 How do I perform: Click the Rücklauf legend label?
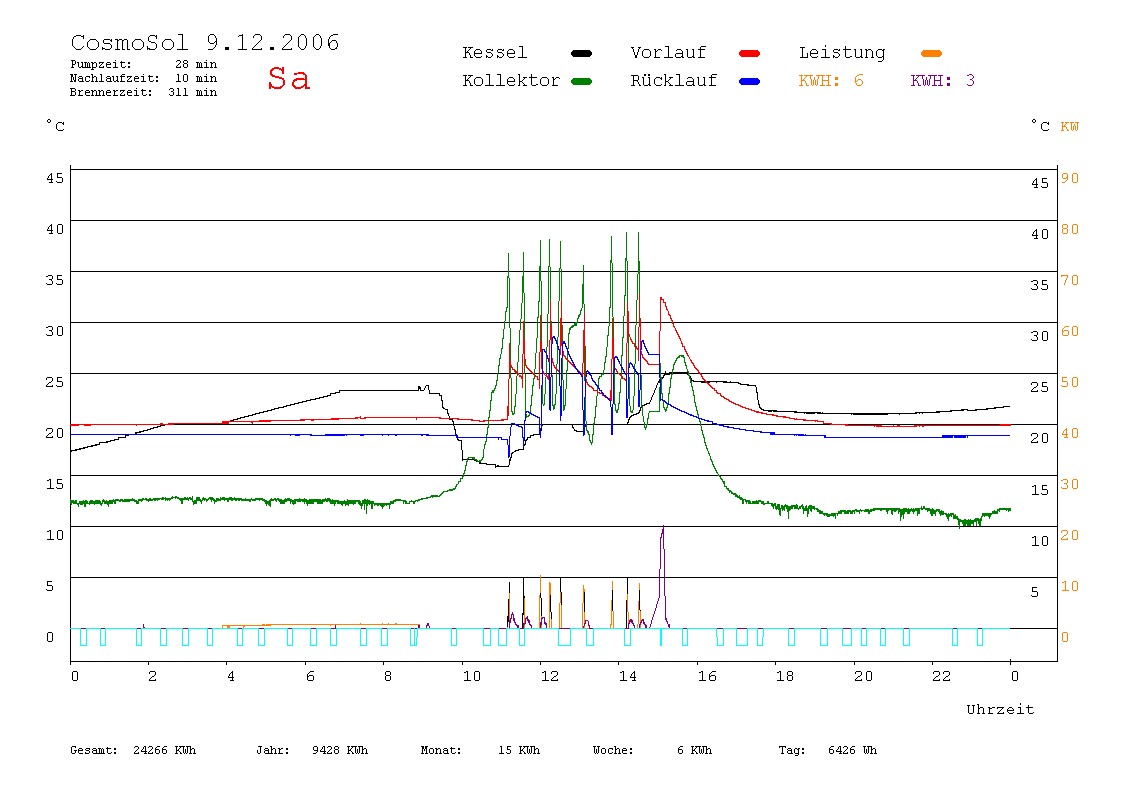click(674, 81)
